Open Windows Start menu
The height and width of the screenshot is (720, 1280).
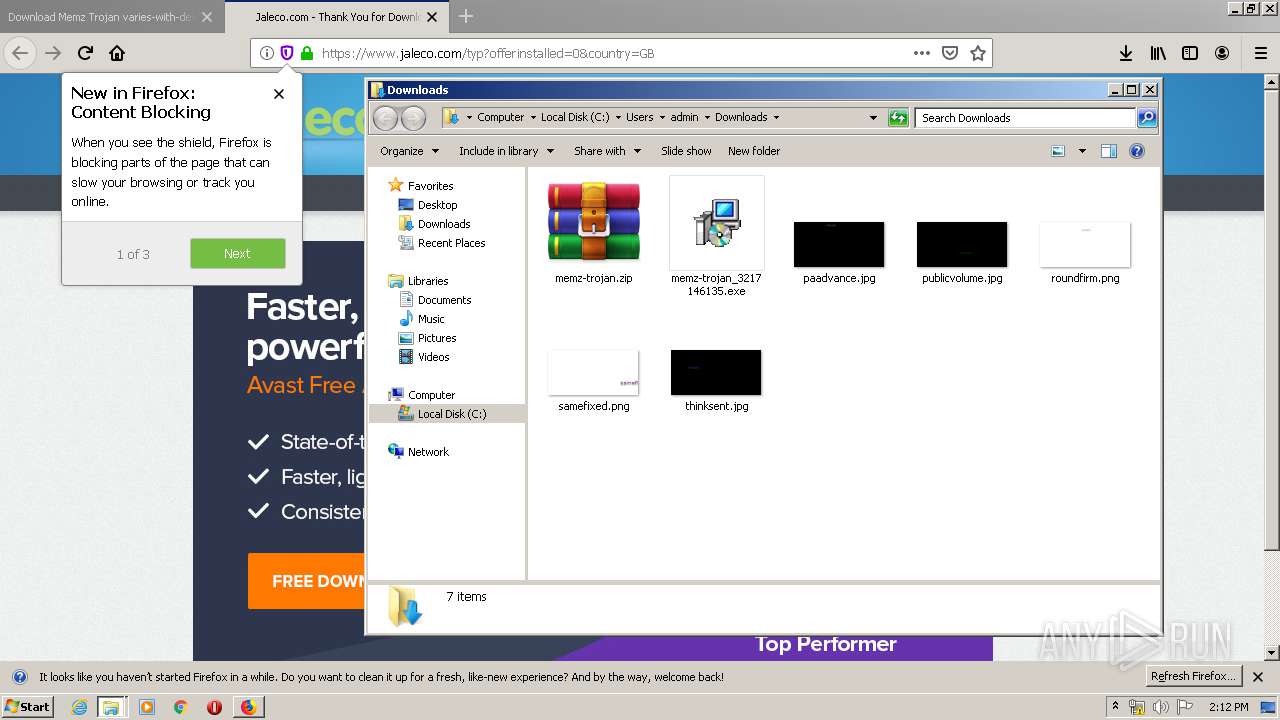pyautogui.click(x=27, y=706)
